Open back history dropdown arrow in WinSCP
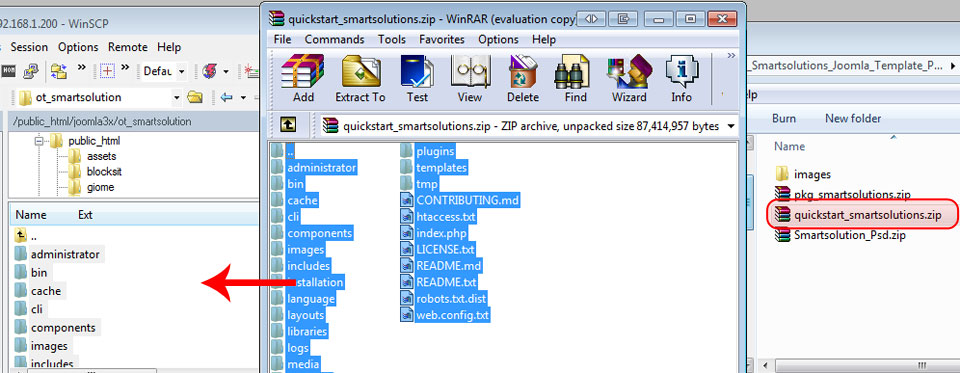Image resolution: width=960 pixels, height=373 pixels. [x=243, y=97]
